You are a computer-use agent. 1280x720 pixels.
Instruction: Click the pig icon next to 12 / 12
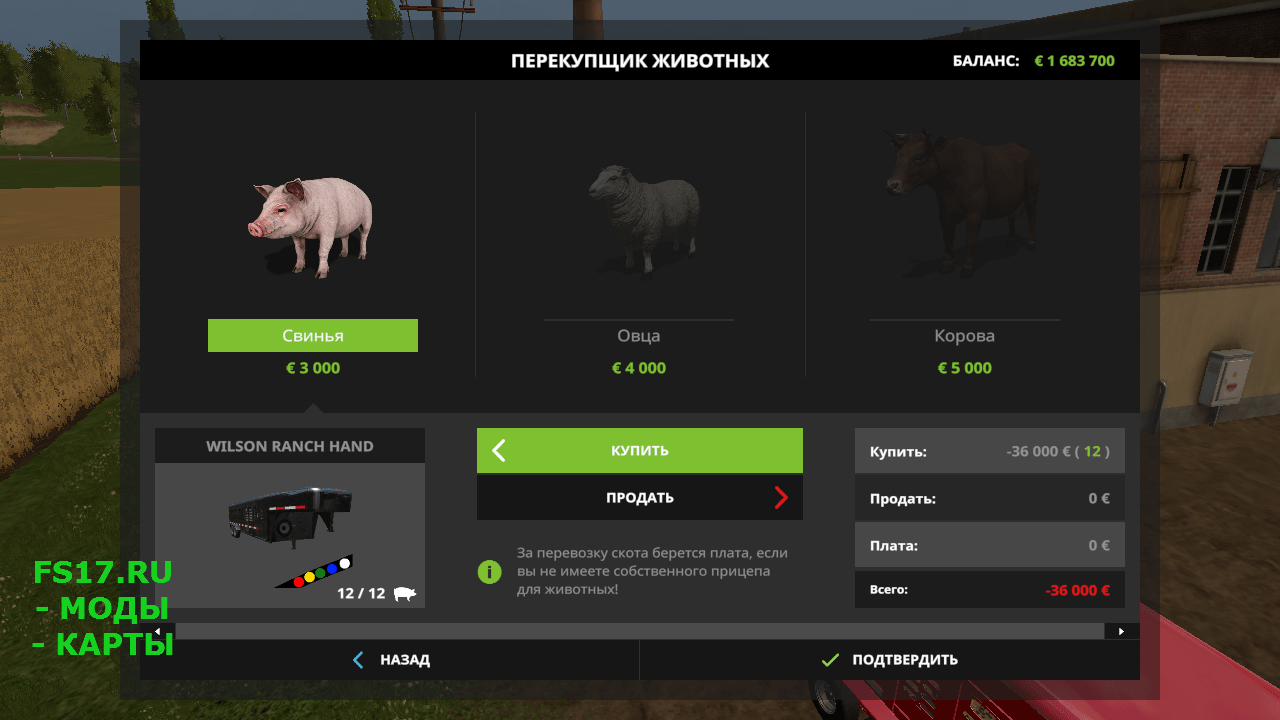(x=404, y=593)
